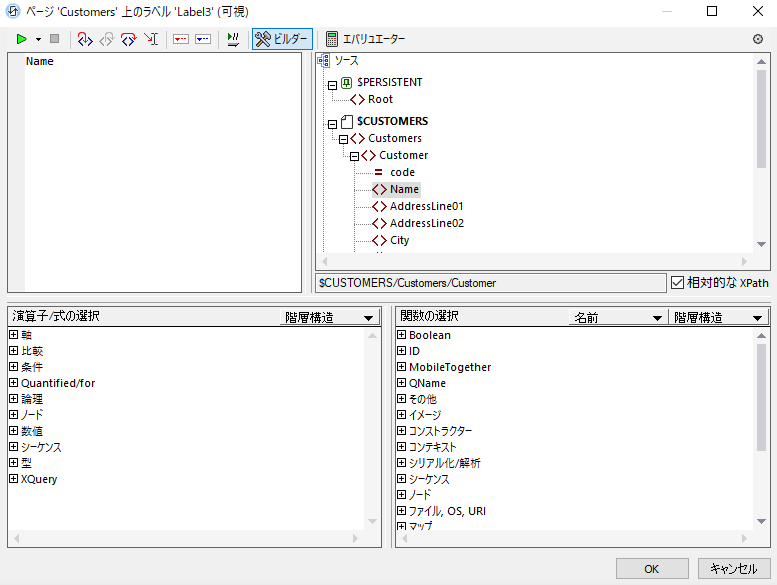Viewport: 777px width, 585px height.
Task: Expand the 軸 operator group
Action: 13,335
